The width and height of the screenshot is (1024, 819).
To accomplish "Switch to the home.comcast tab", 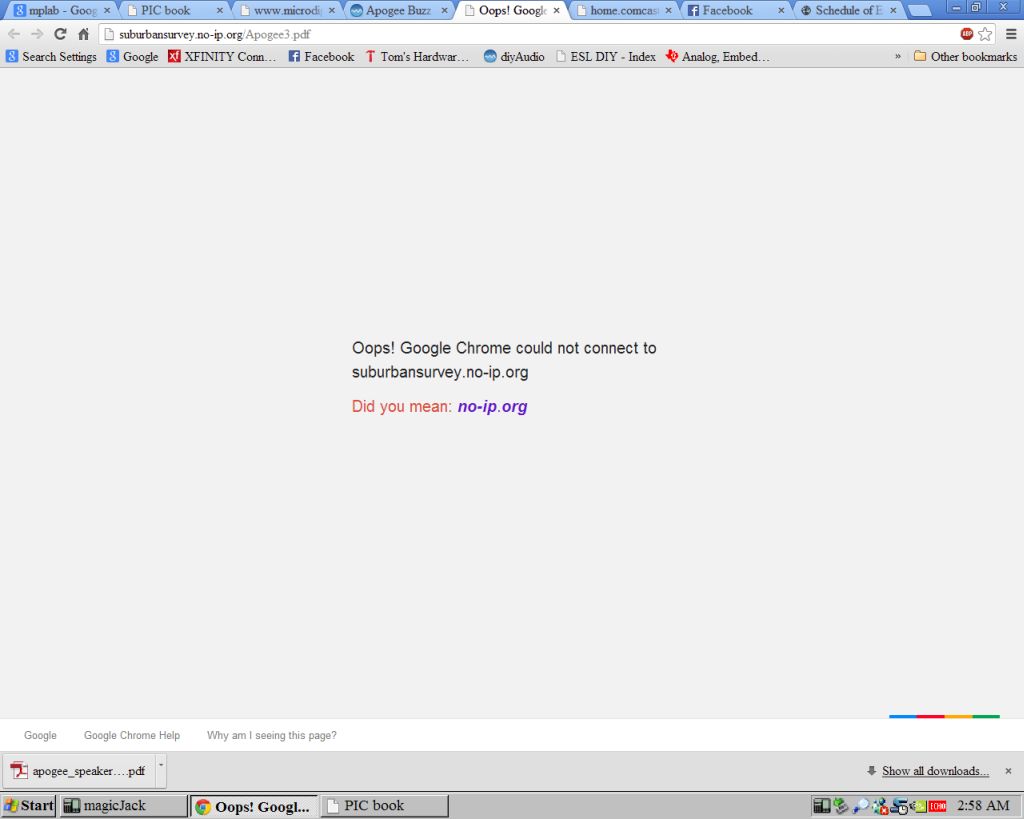I will pyautogui.click(x=624, y=10).
